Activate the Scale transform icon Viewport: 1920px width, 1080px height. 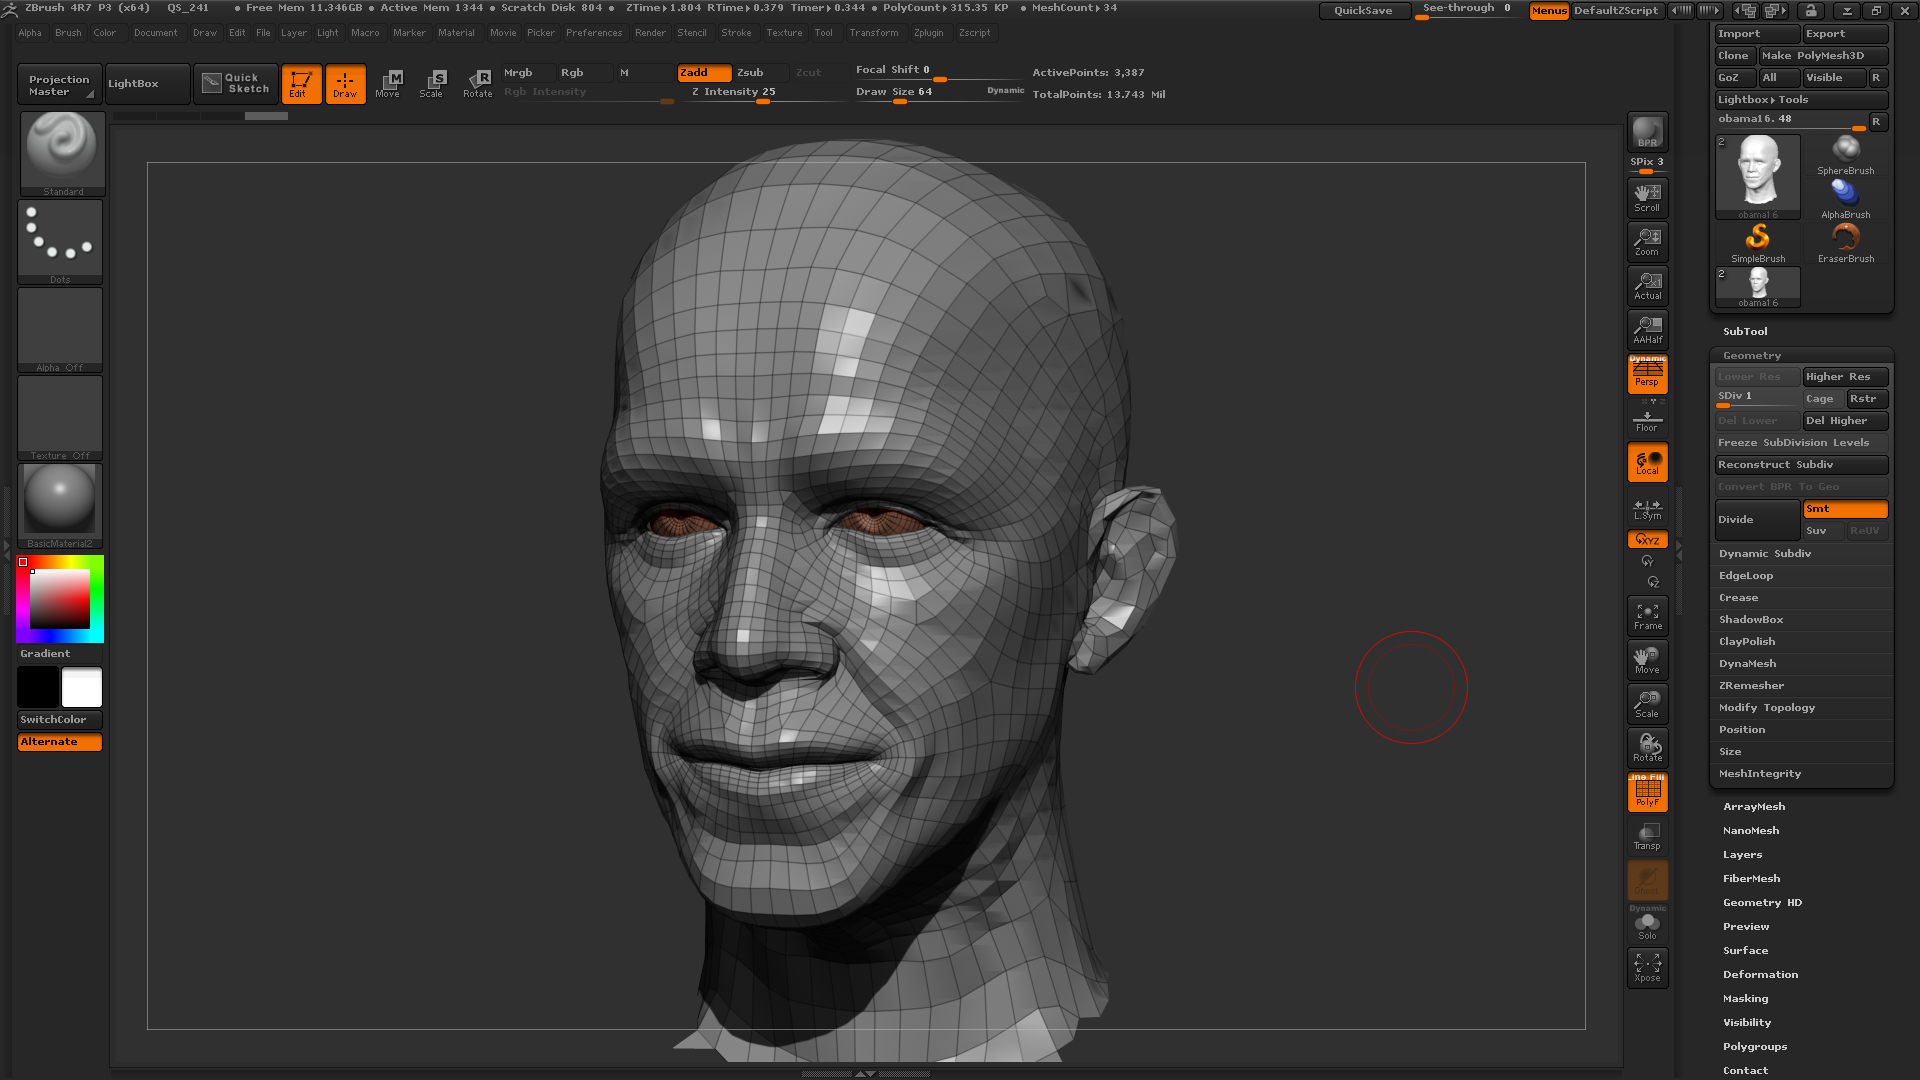432,84
